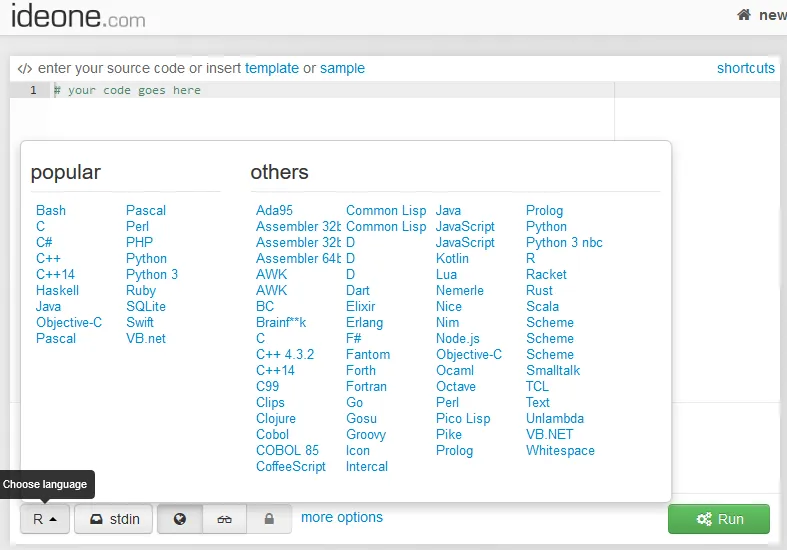Open the shortcuts link
787x550 pixels.
(745, 68)
